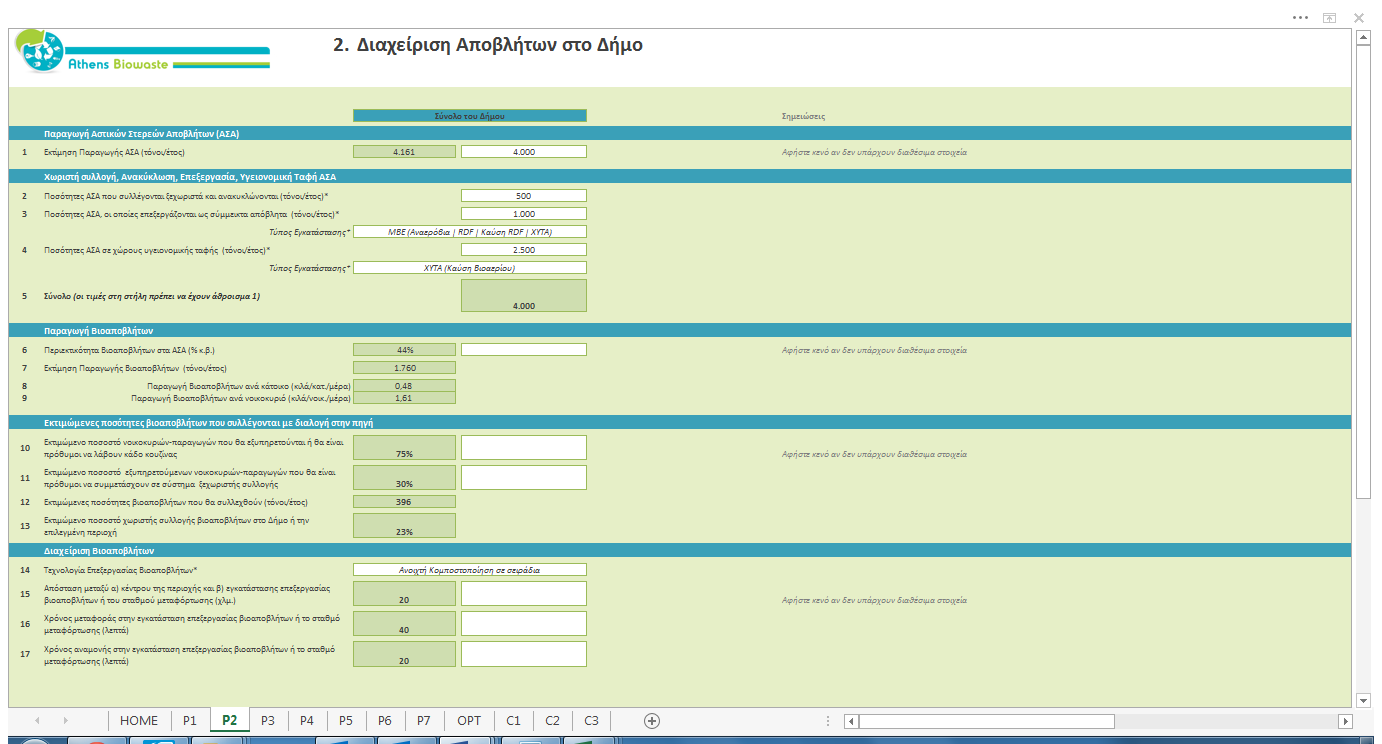Click the Σύνολο του Δήμου column header

pyautogui.click(x=470, y=116)
